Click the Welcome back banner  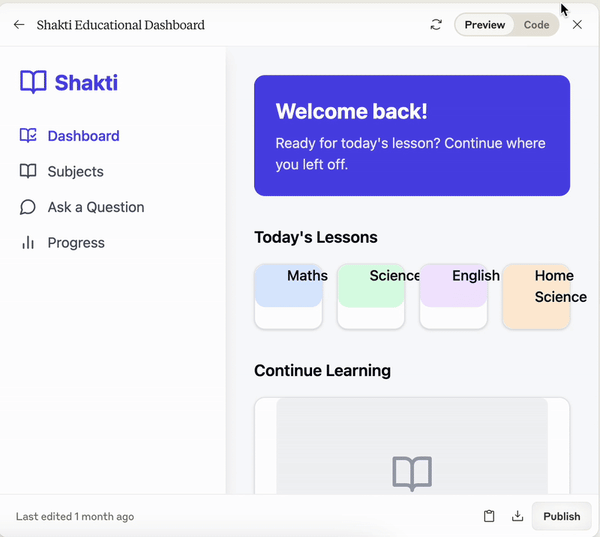coord(412,135)
